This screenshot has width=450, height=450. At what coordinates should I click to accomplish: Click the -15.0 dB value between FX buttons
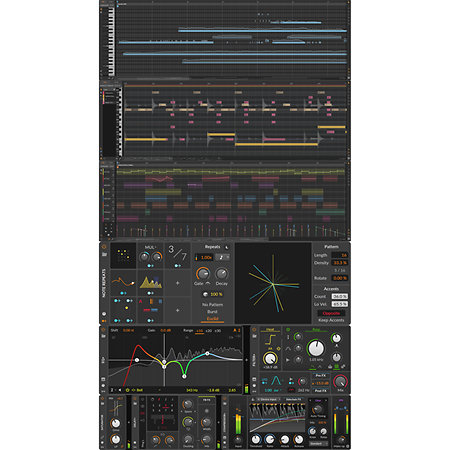[320, 383]
